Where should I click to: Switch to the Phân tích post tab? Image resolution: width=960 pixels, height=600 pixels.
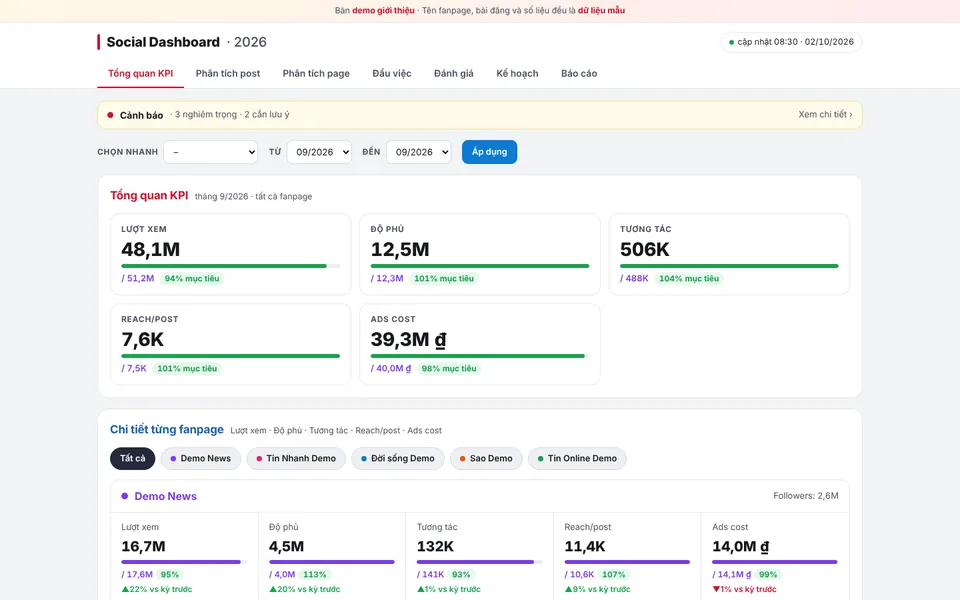tap(228, 73)
